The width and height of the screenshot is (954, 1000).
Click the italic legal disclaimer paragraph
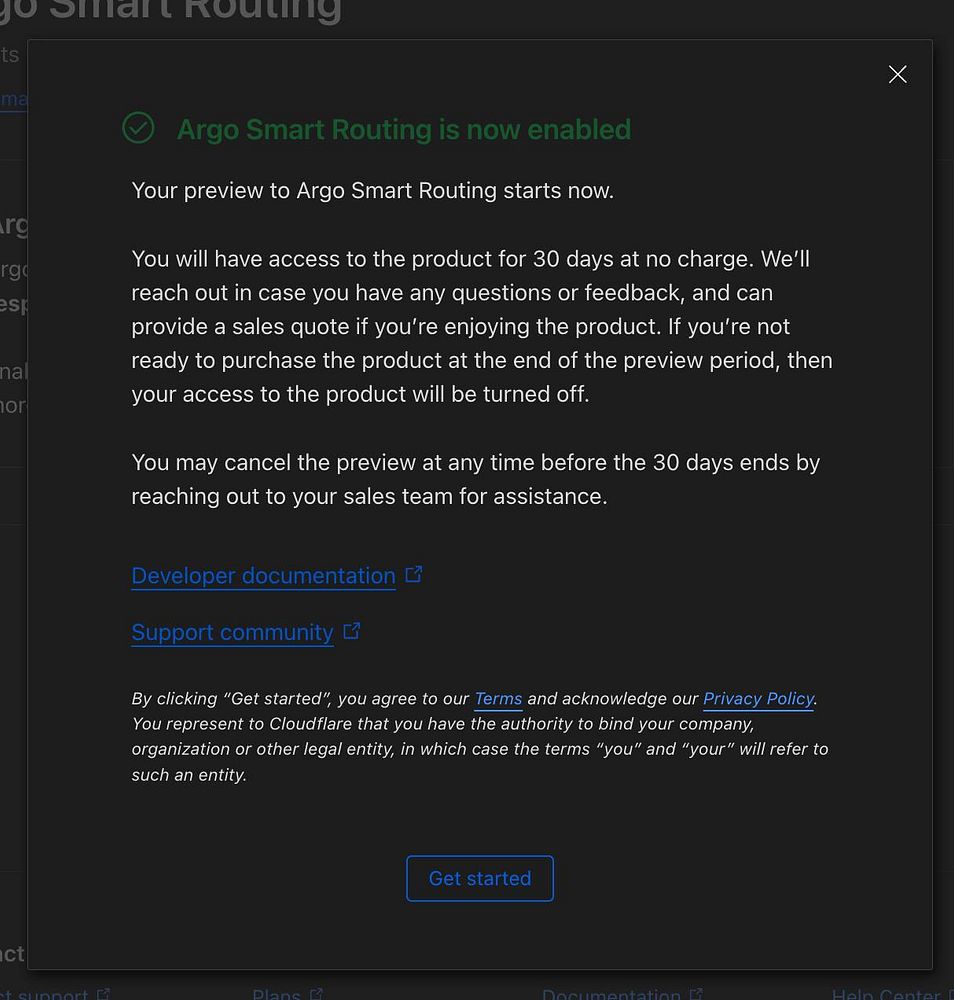pyautogui.click(x=480, y=737)
